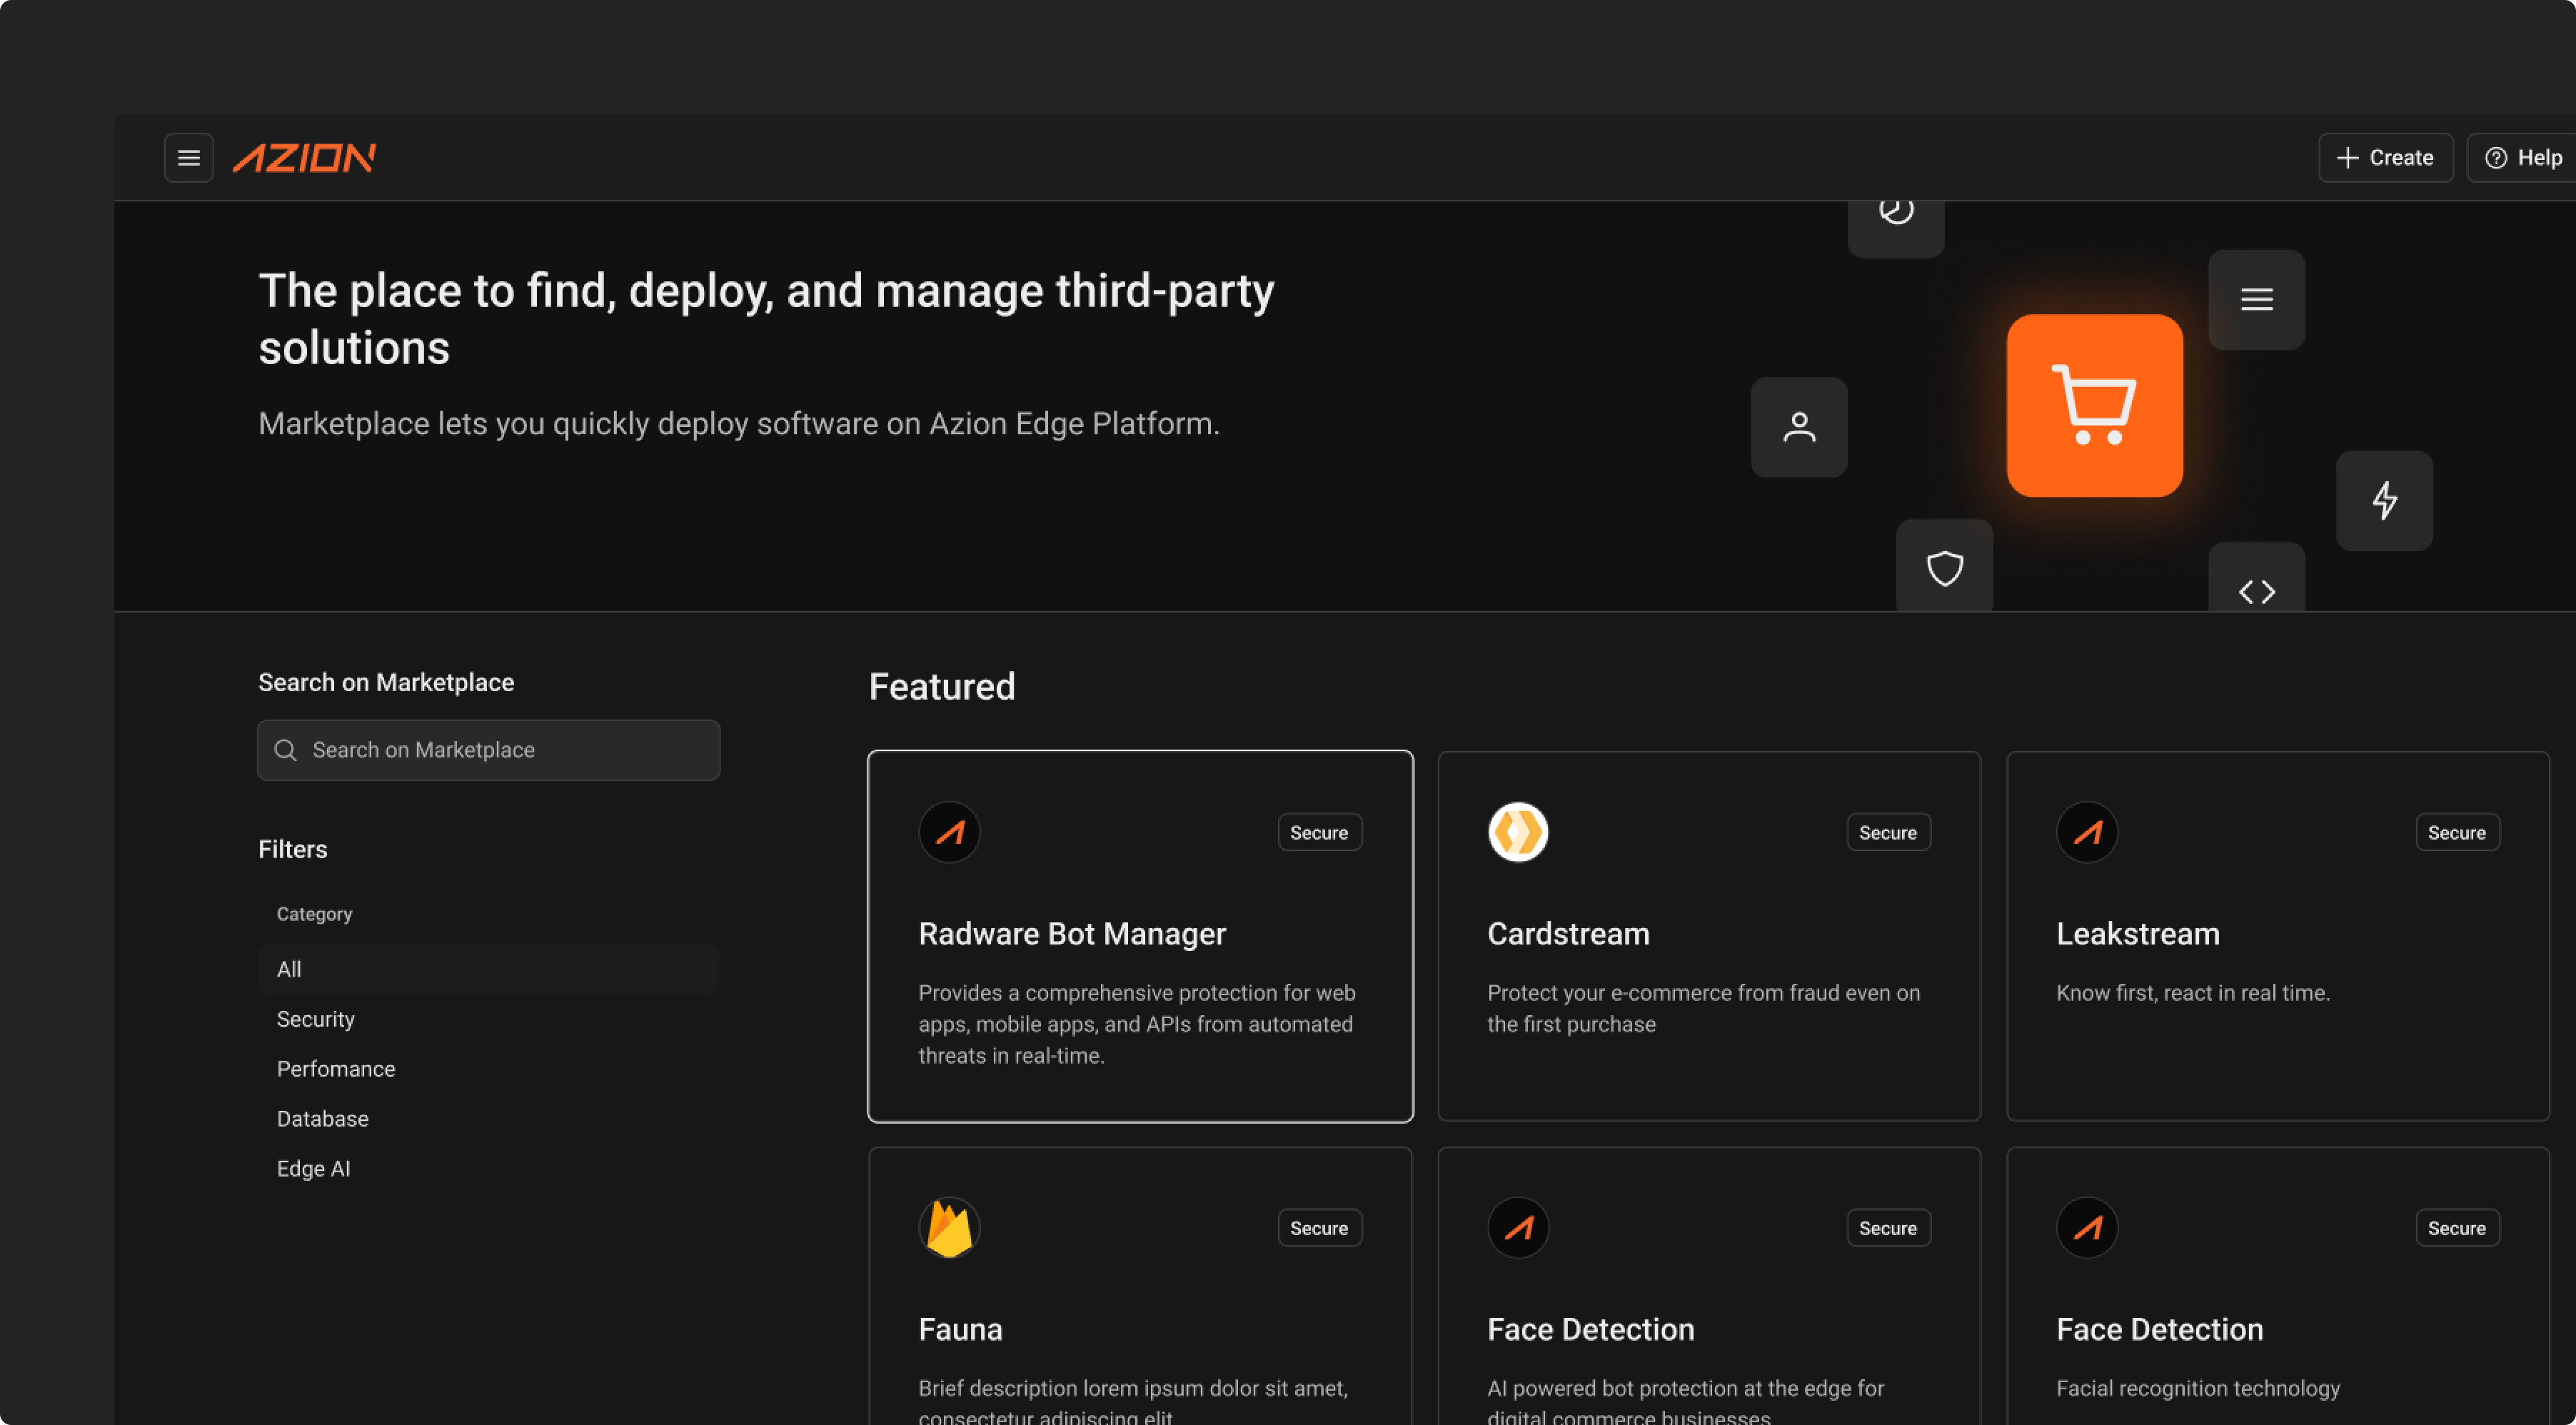Click the orange shopping cart icon

pos(2094,405)
